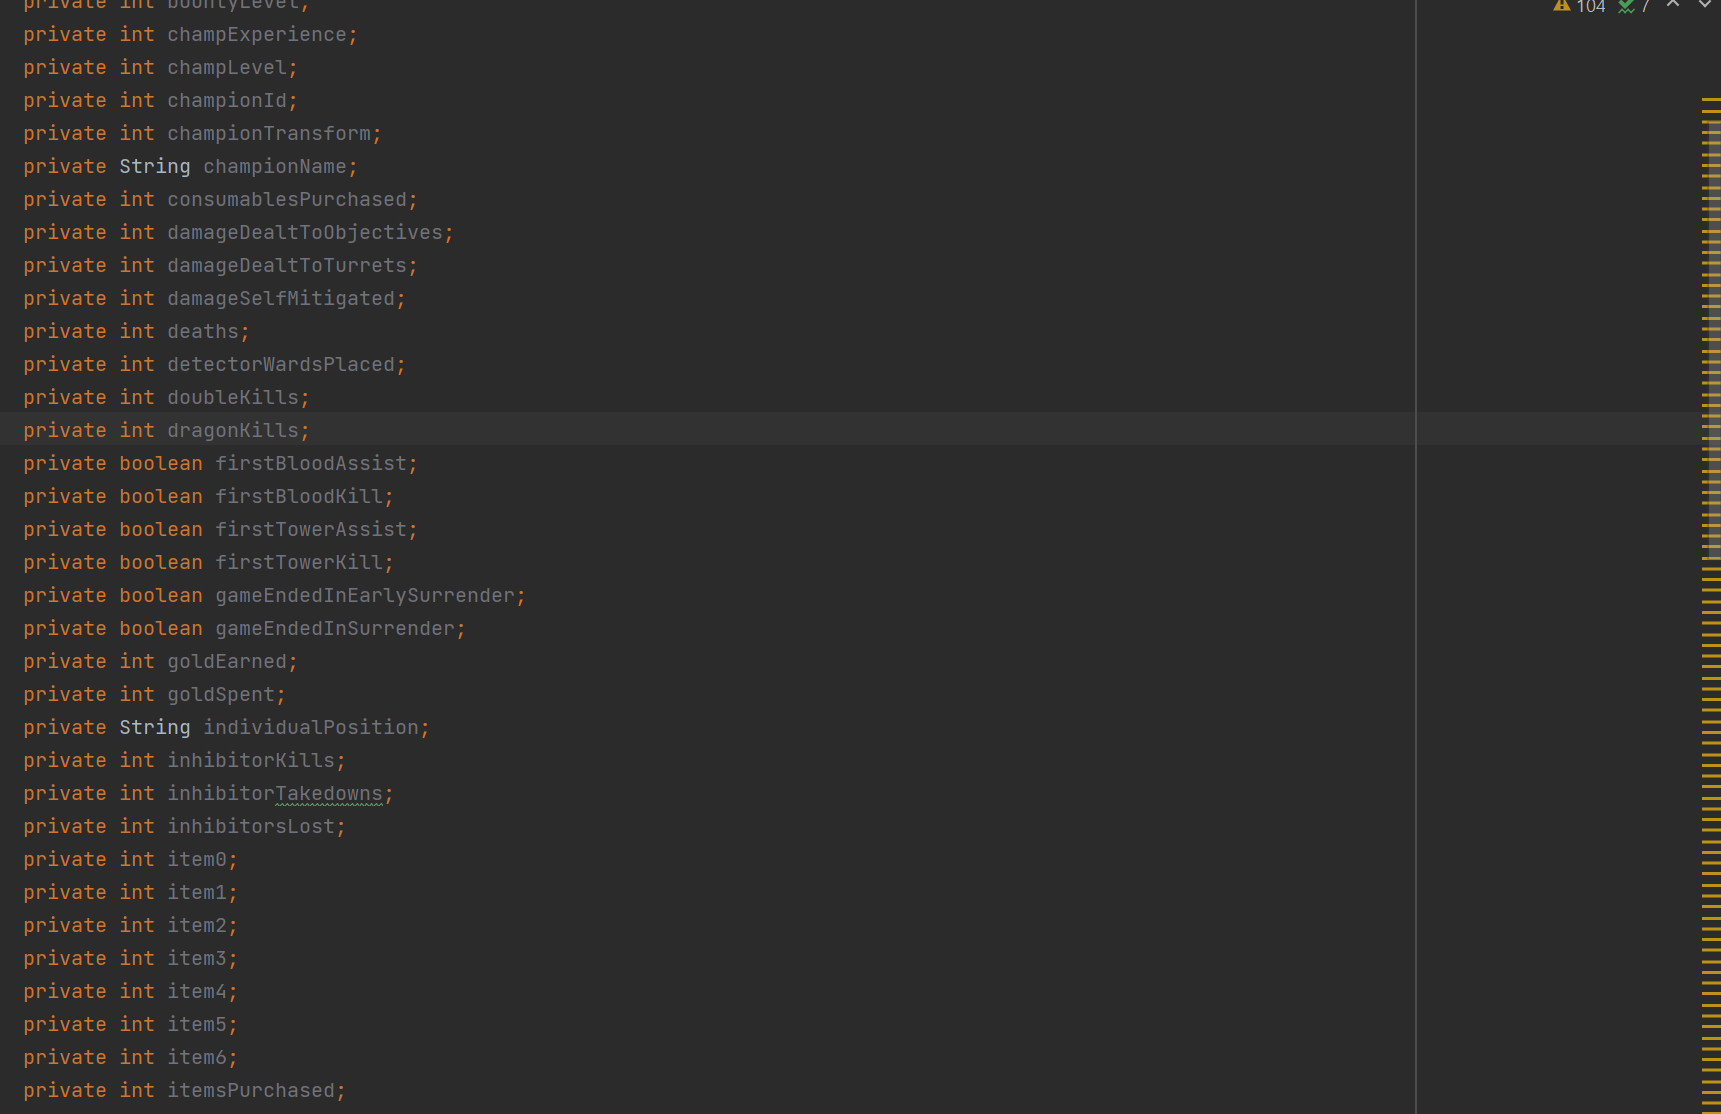Click the item0 field name
The height and width of the screenshot is (1114, 1721).
click(x=197, y=860)
